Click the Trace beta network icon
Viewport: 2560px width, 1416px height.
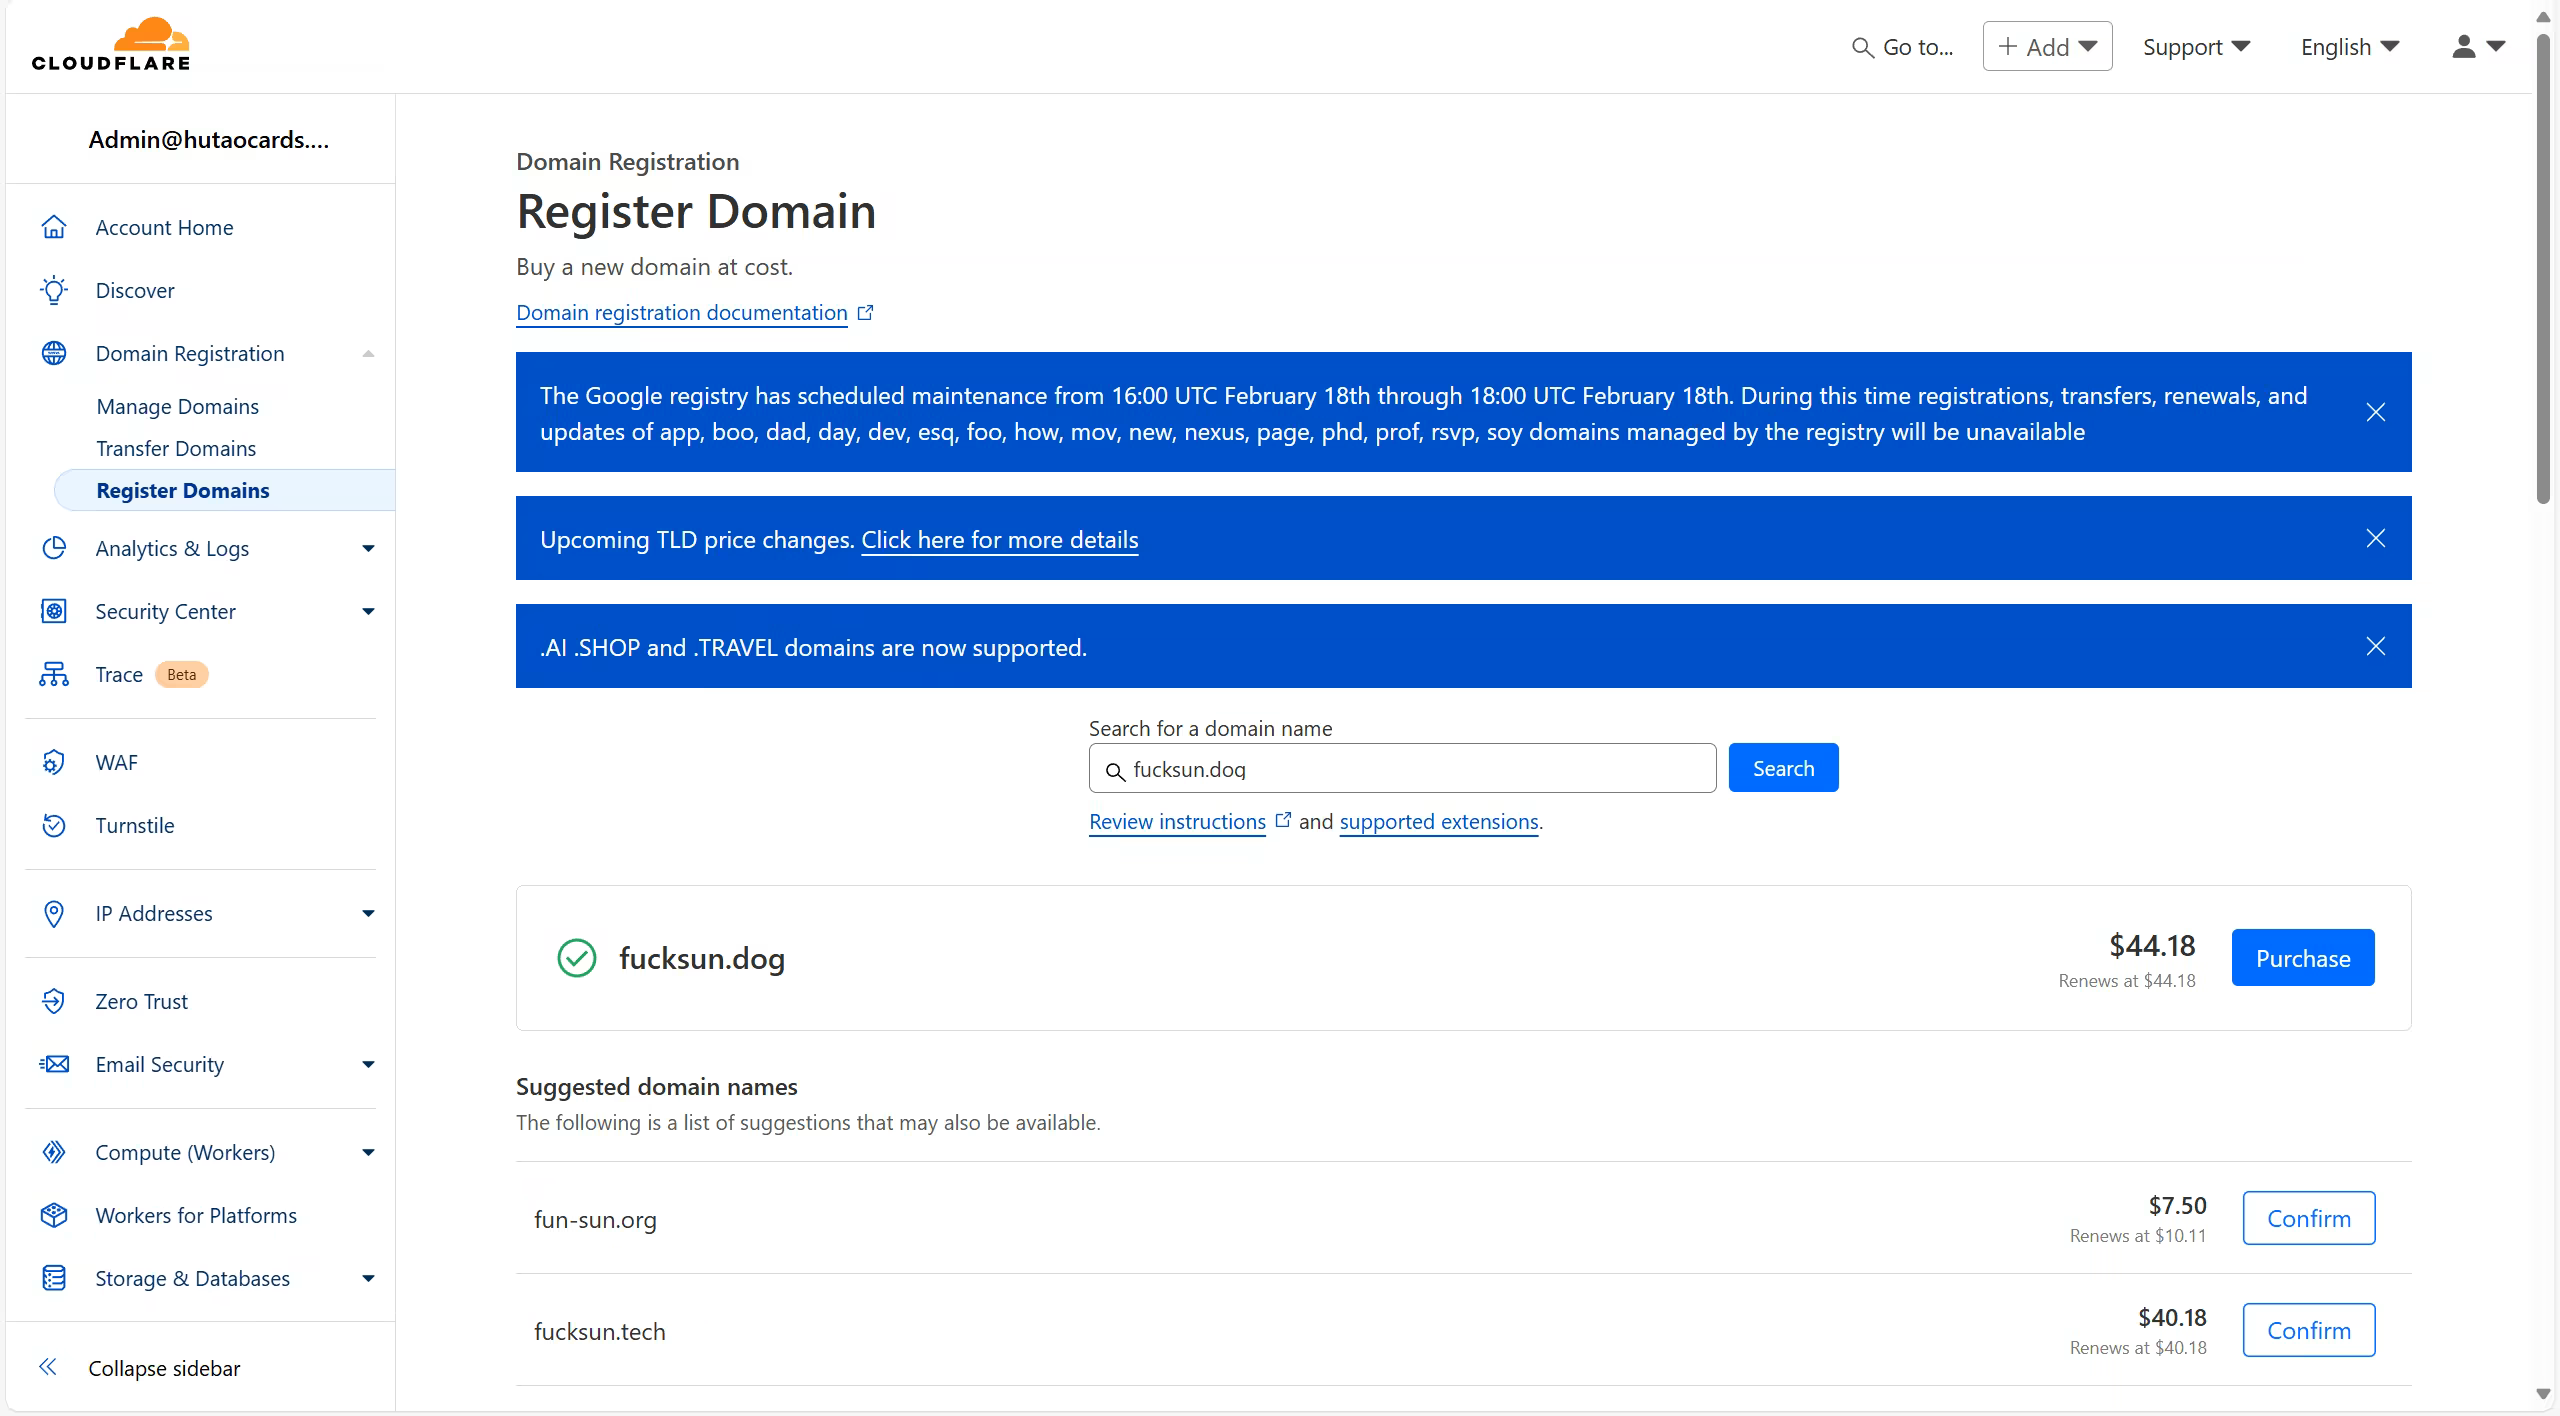[x=54, y=674]
